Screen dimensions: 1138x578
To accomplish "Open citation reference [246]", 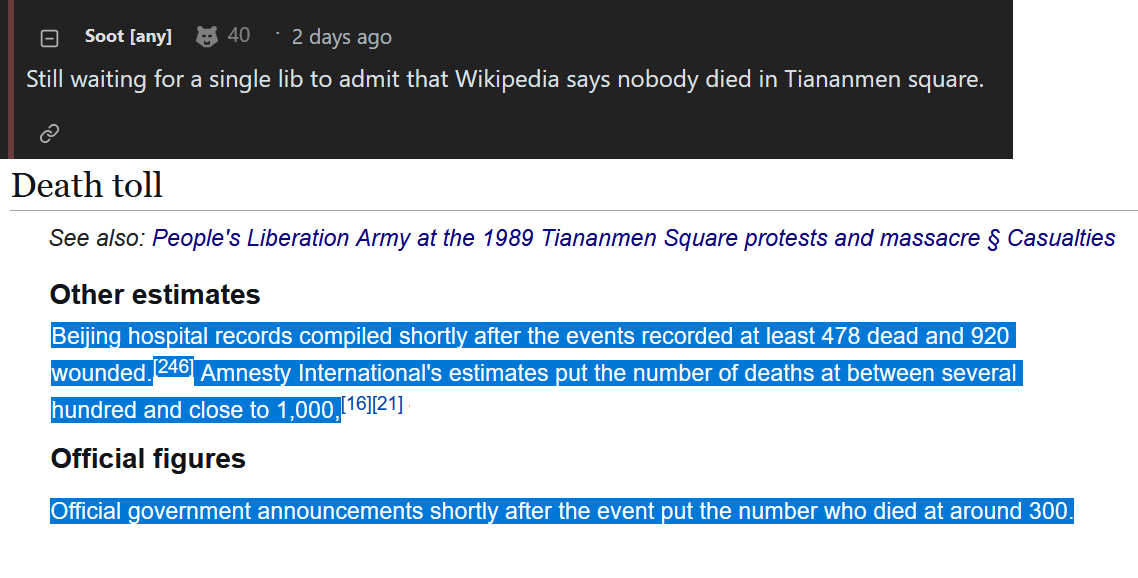I will [173, 367].
